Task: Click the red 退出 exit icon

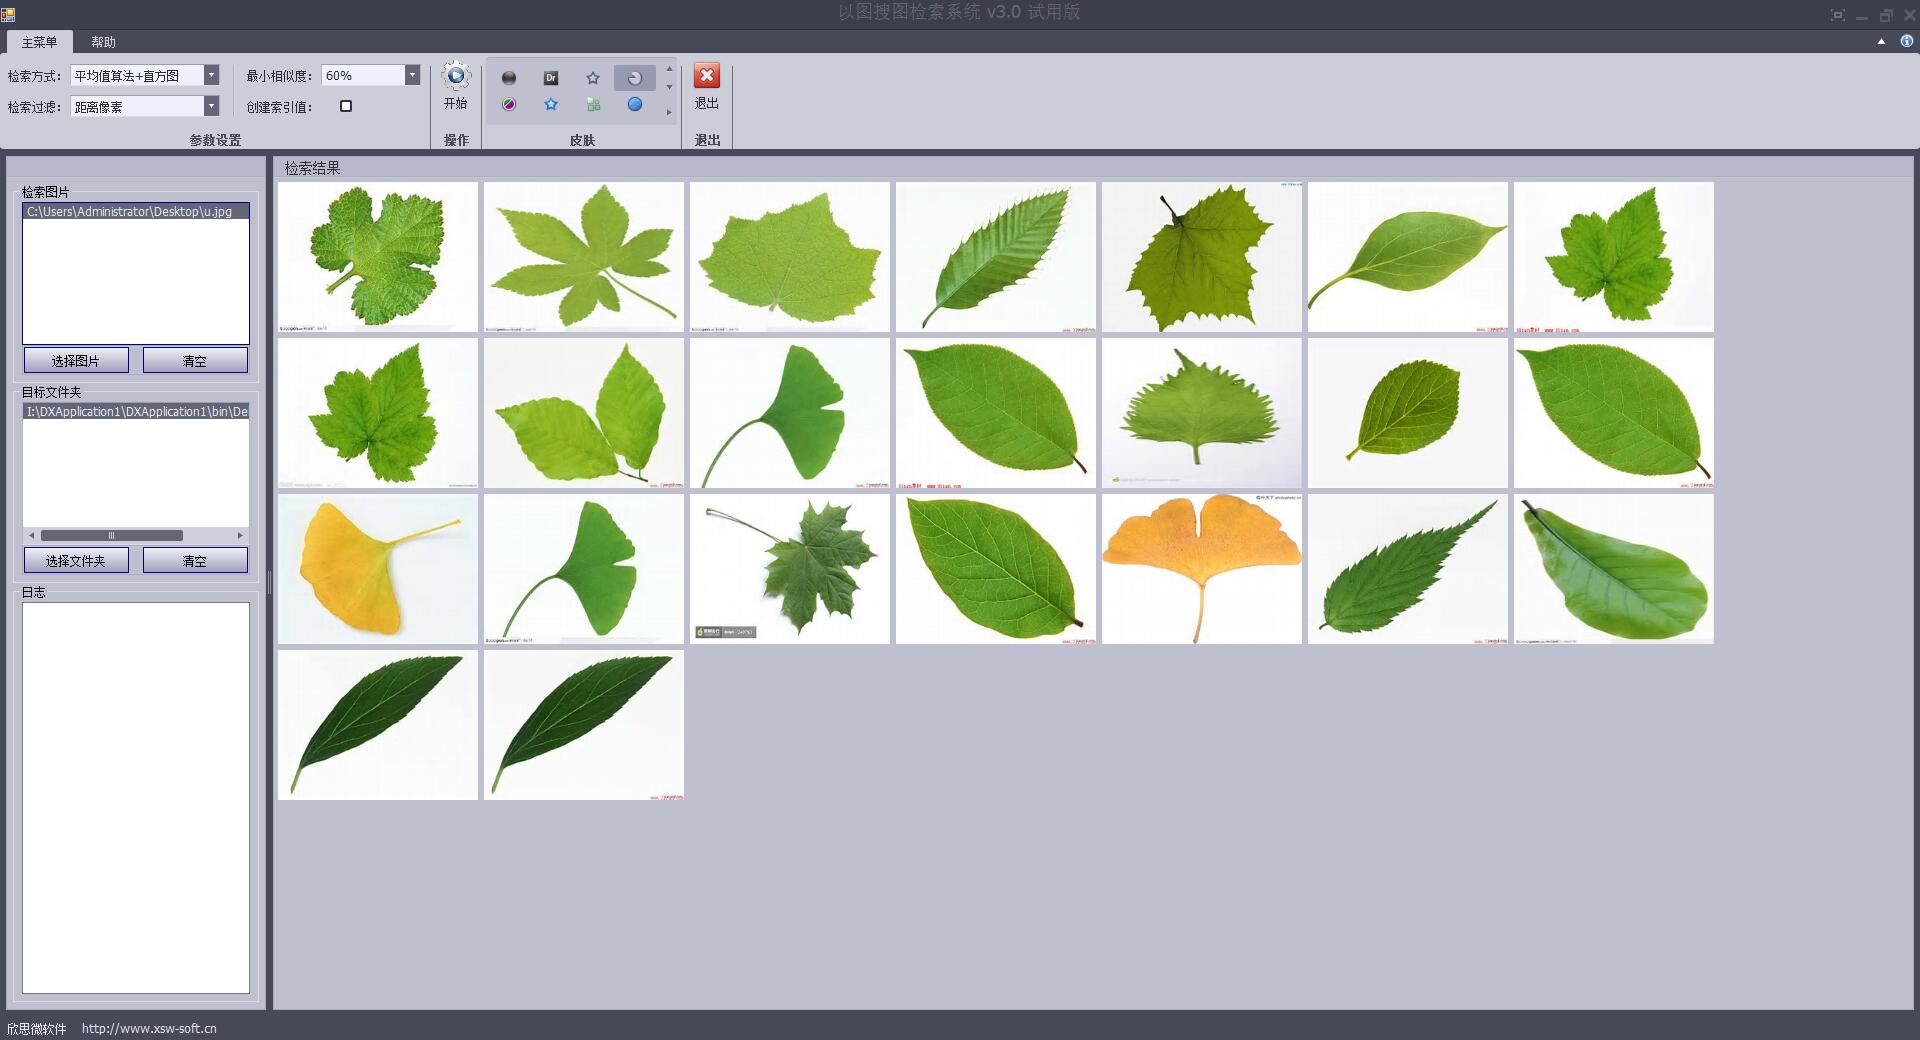Action: click(x=707, y=76)
